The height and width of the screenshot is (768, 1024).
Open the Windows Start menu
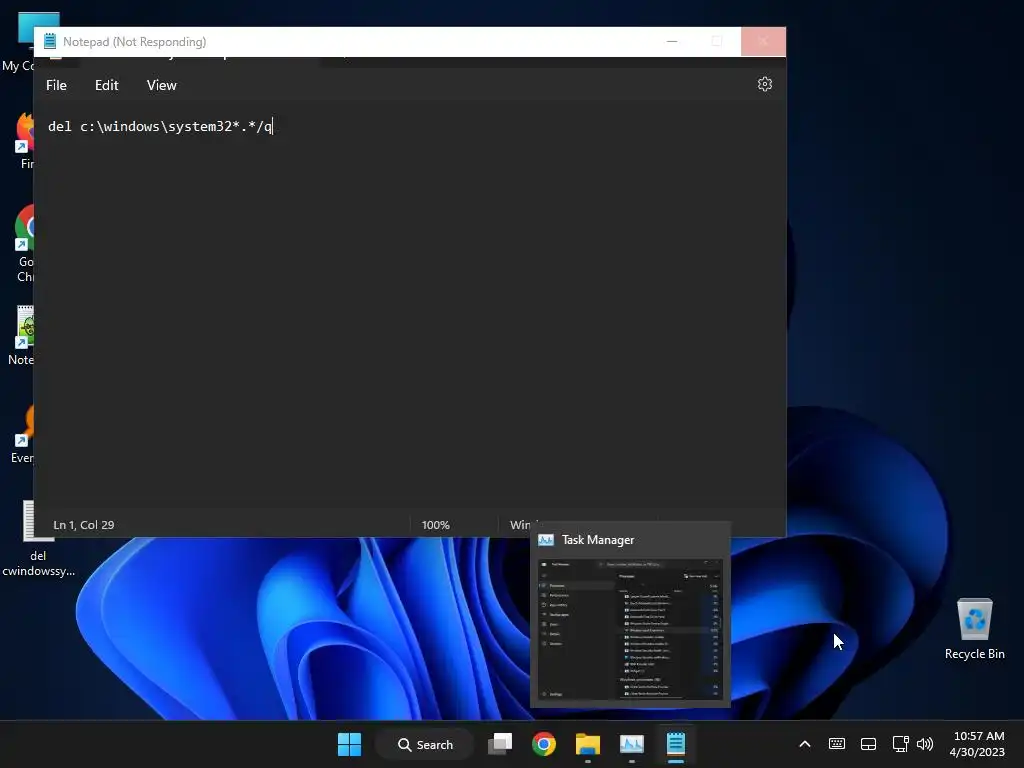[349, 744]
